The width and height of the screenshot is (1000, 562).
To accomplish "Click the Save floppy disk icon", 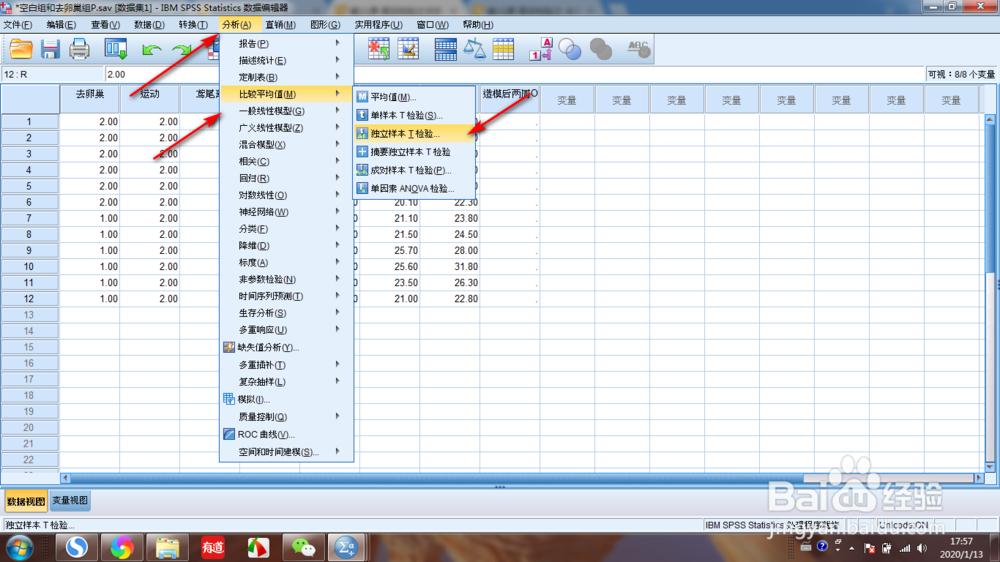I will click(50, 49).
